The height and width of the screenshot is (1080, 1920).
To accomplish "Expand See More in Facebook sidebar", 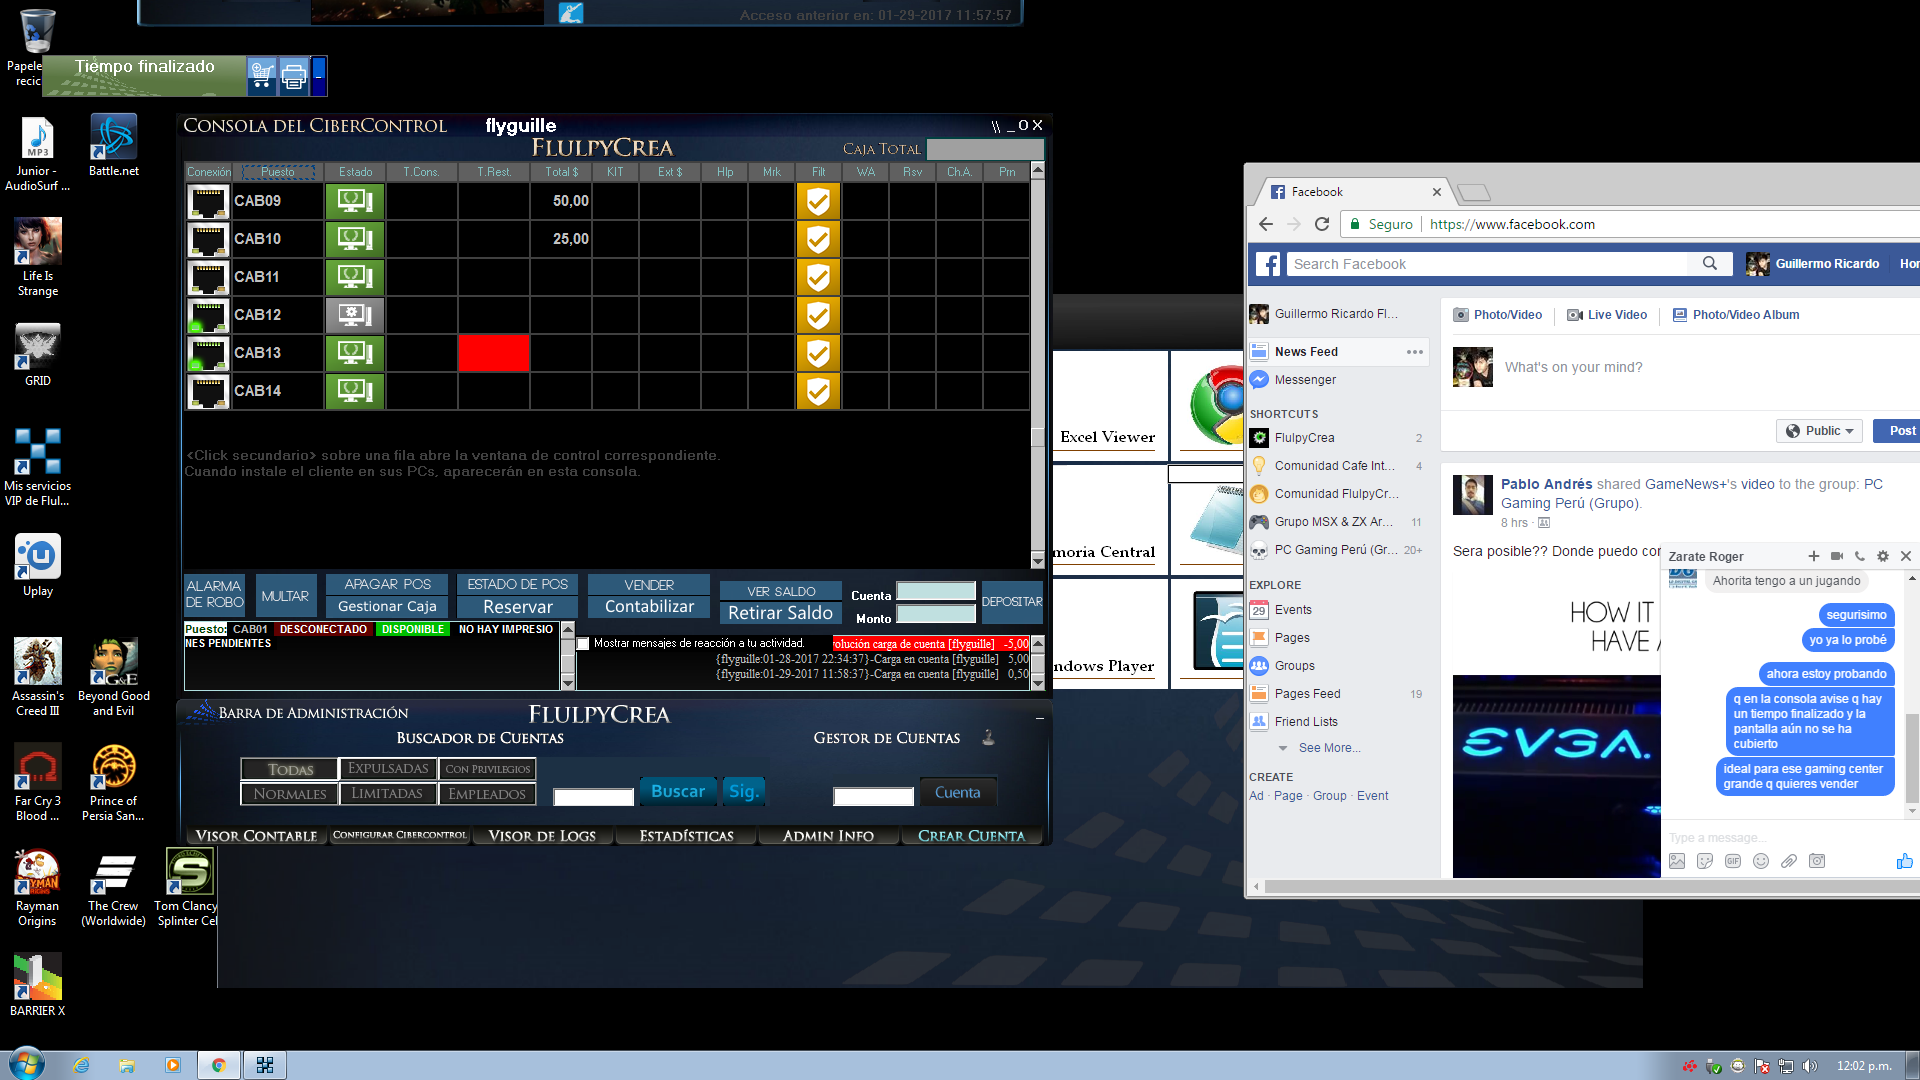I will (x=1329, y=748).
